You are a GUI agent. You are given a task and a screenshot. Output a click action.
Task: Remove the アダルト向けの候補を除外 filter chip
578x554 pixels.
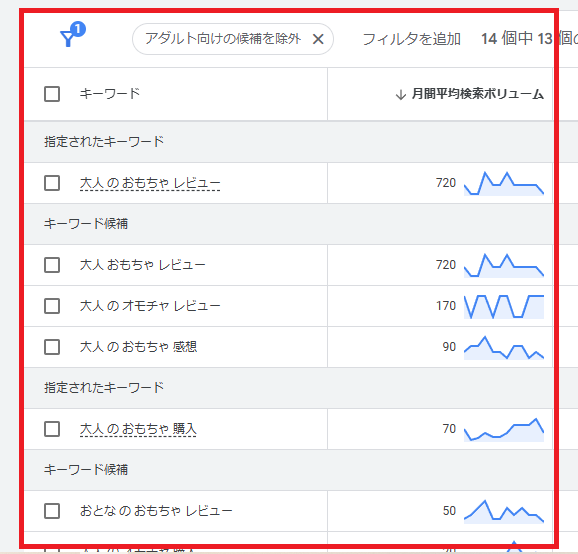[318, 39]
